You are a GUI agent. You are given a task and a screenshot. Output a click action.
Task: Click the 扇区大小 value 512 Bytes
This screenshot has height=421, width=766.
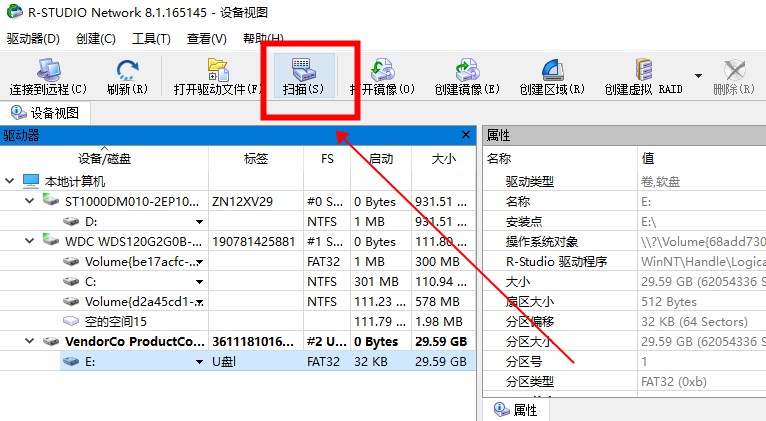[x=669, y=302]
